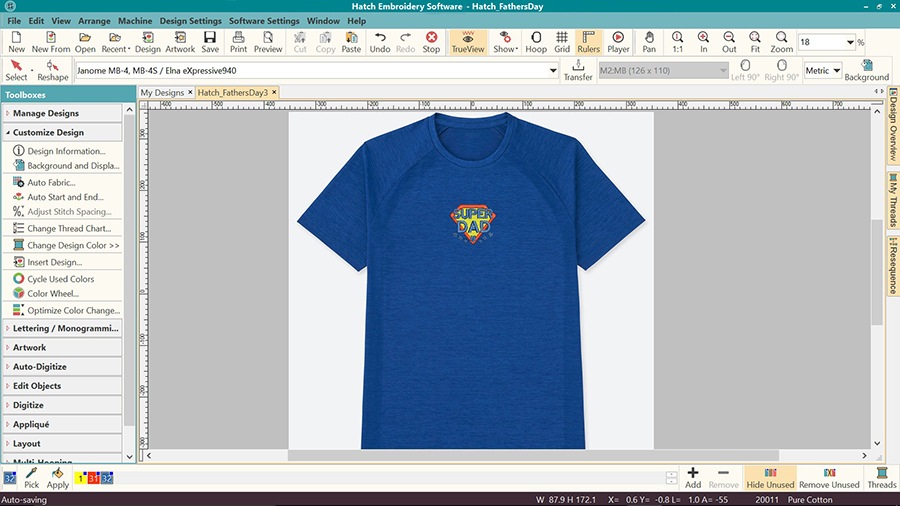Expand the Lettering / Monogramming toolbox

[x=65, y=328]
